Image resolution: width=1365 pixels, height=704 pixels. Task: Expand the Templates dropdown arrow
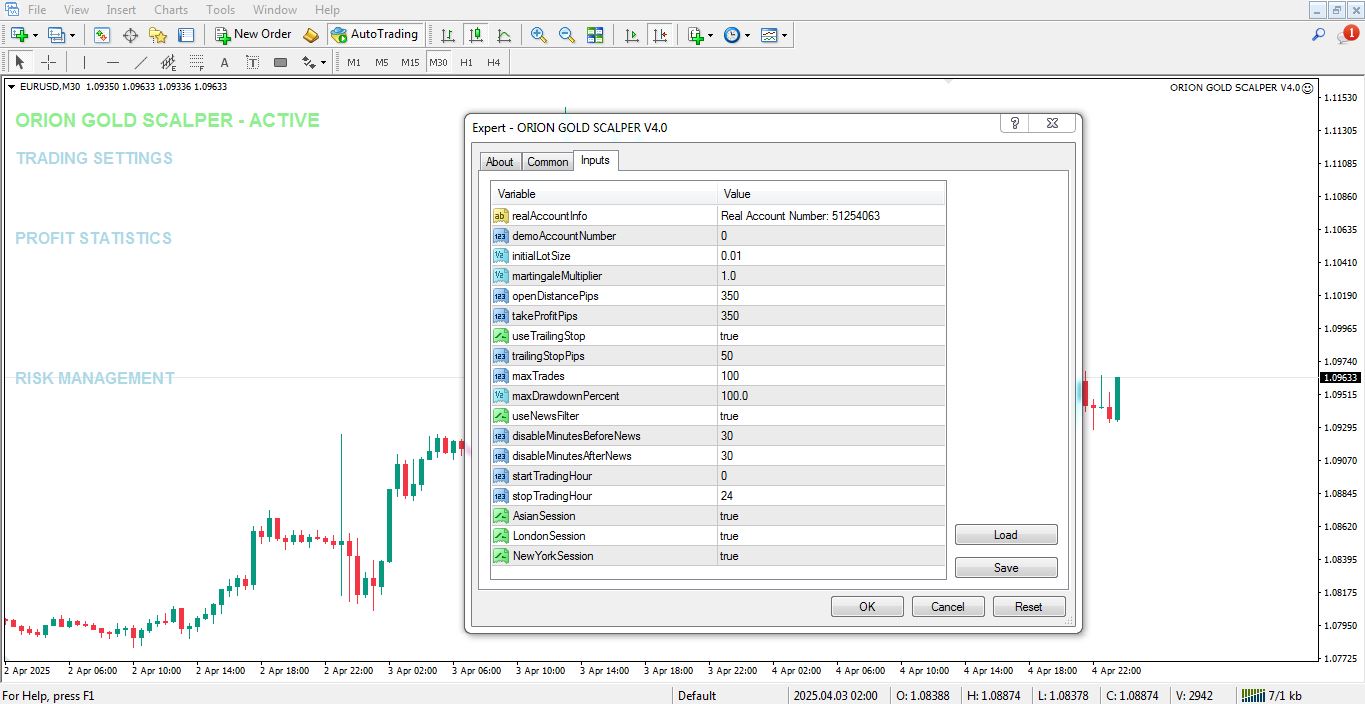pos(785,35)
